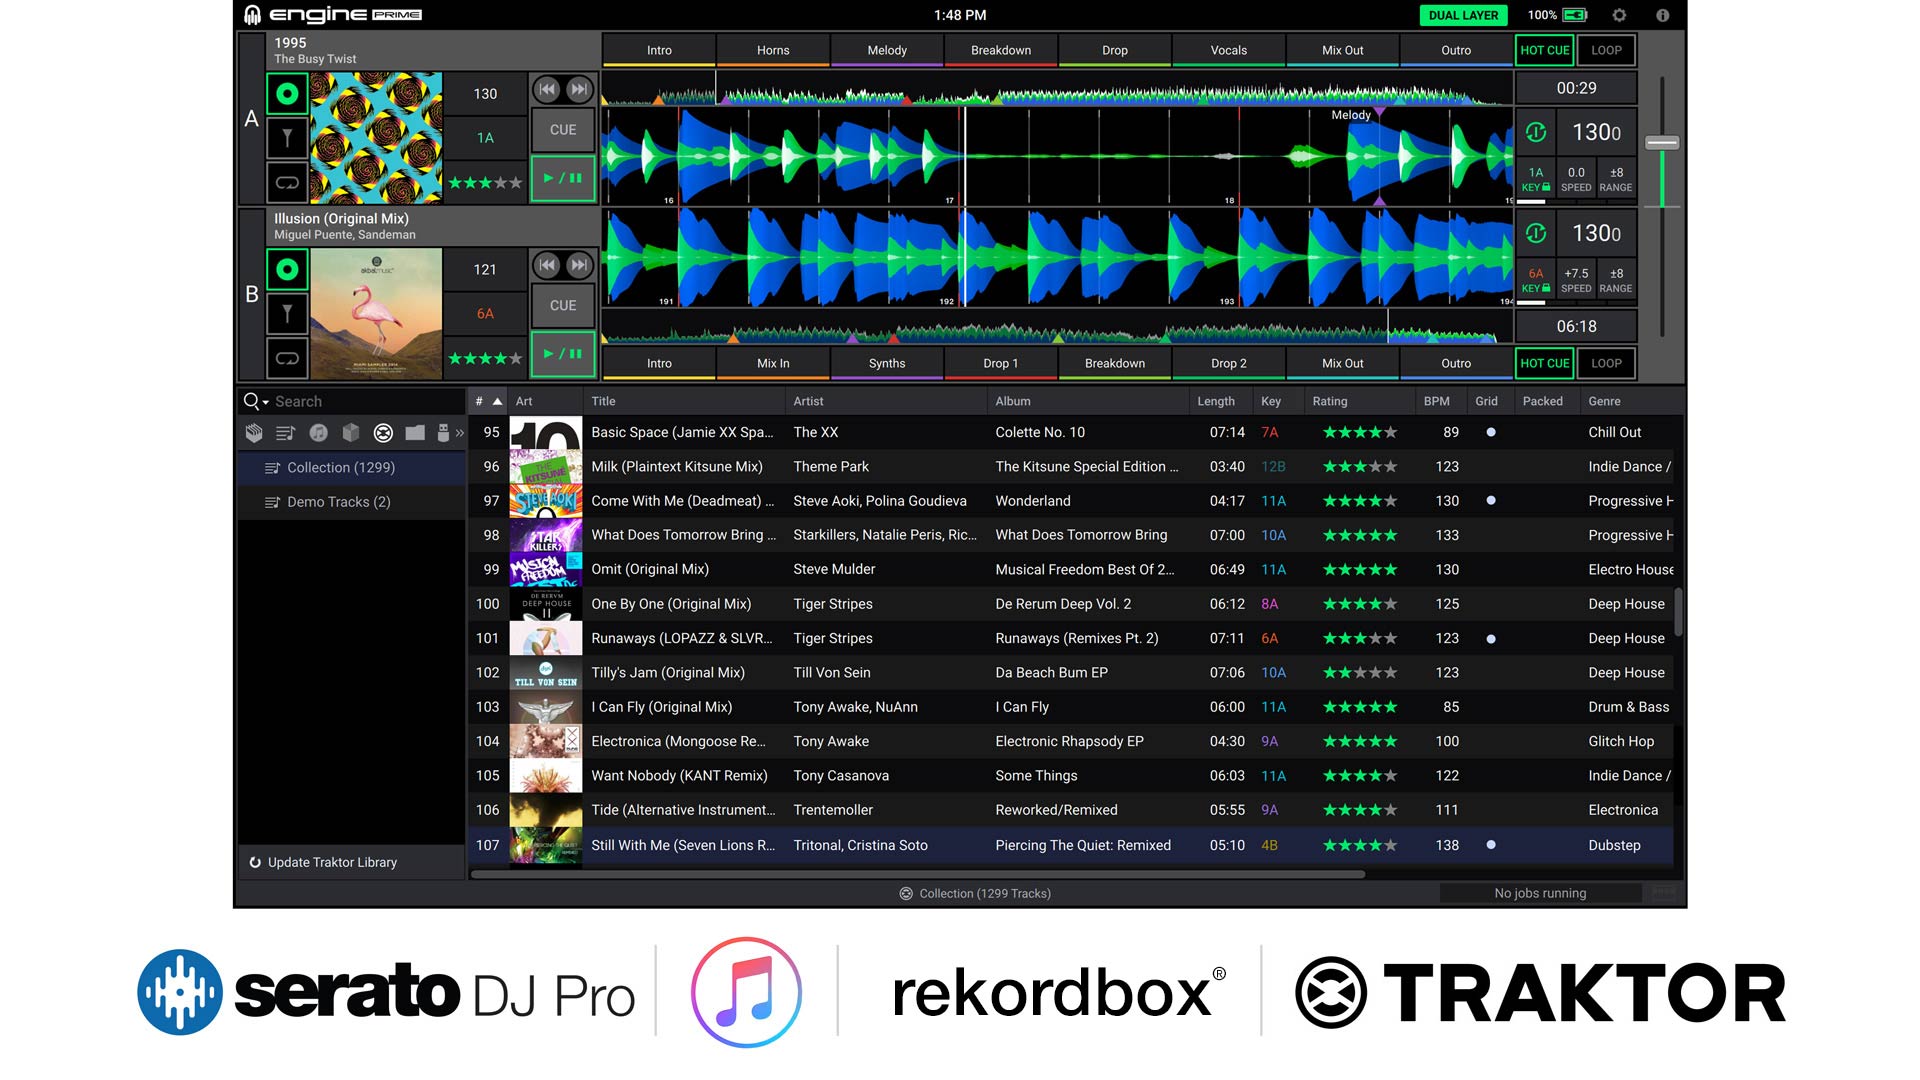Toggle sync icon for deck A
The height and width of the screenshot is (1080, 1920).
1536,132
